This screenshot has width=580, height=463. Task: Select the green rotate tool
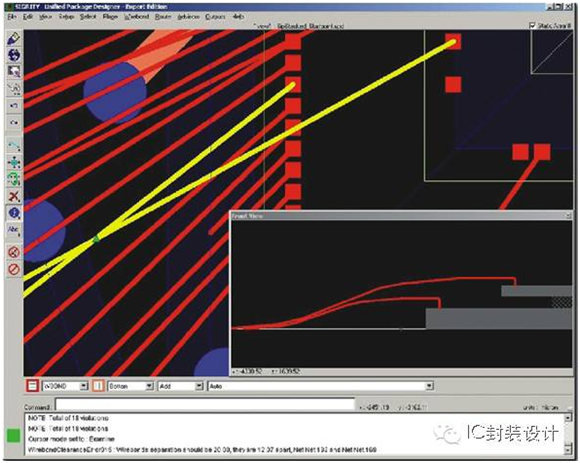pyautogui.click(x=14, y=179)
